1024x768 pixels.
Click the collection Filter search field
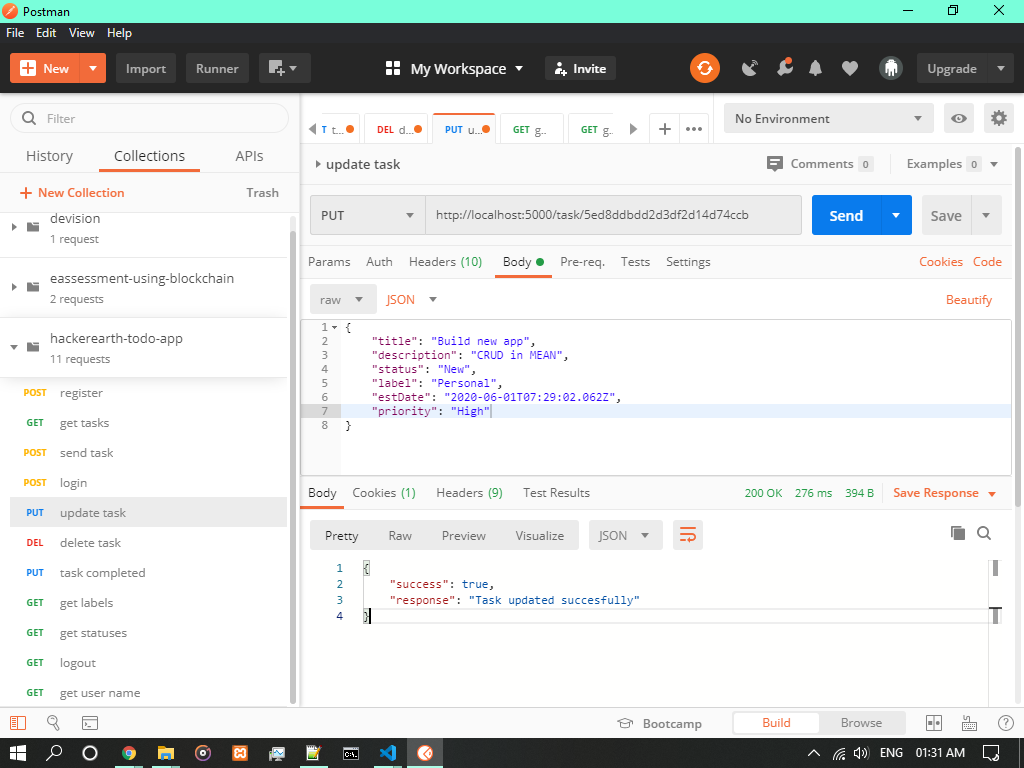[x=150, y=118]
